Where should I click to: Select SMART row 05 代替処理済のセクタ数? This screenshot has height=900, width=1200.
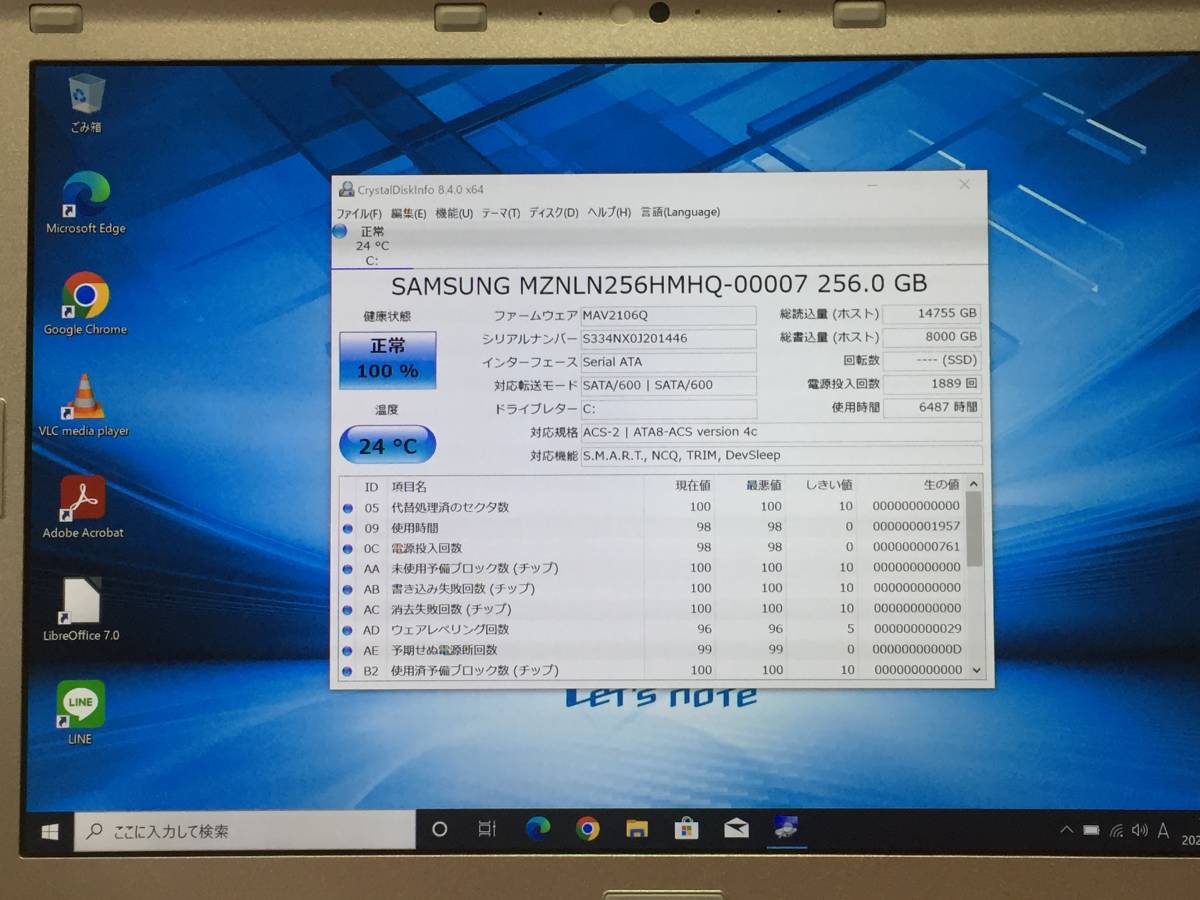coord(652,507)
